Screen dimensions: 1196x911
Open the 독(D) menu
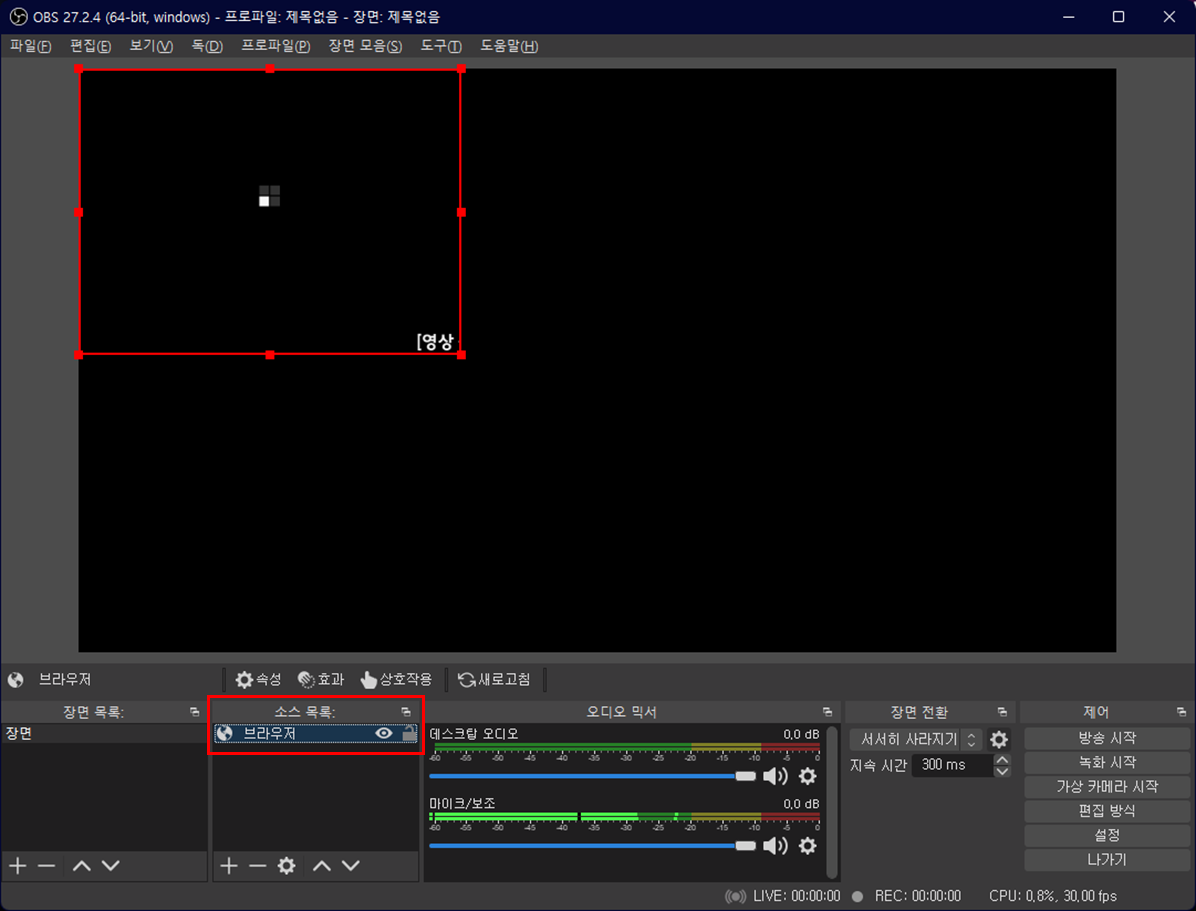click(x=207, y=46)
